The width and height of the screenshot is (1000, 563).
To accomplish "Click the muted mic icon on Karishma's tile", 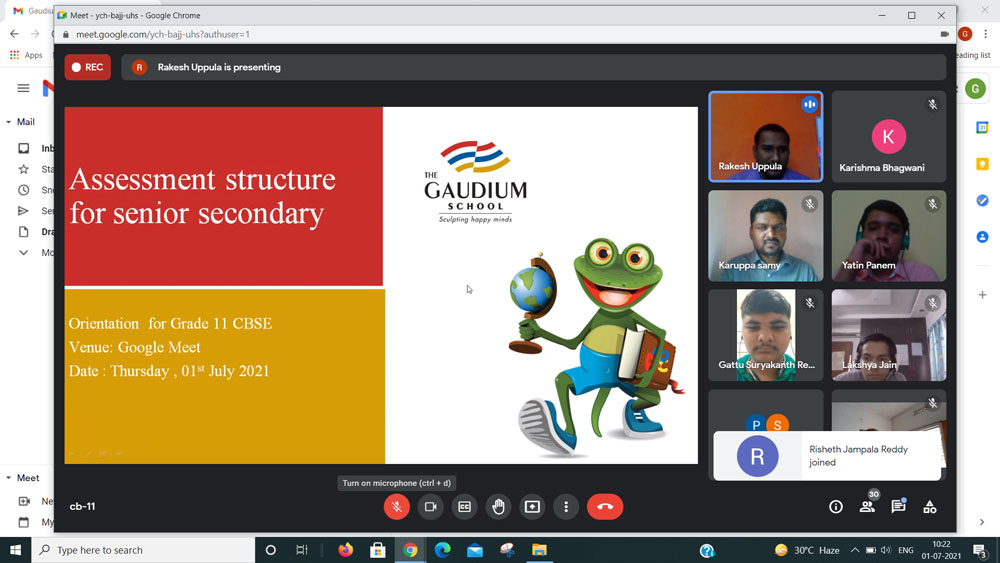I will click(x=932, y=104).
